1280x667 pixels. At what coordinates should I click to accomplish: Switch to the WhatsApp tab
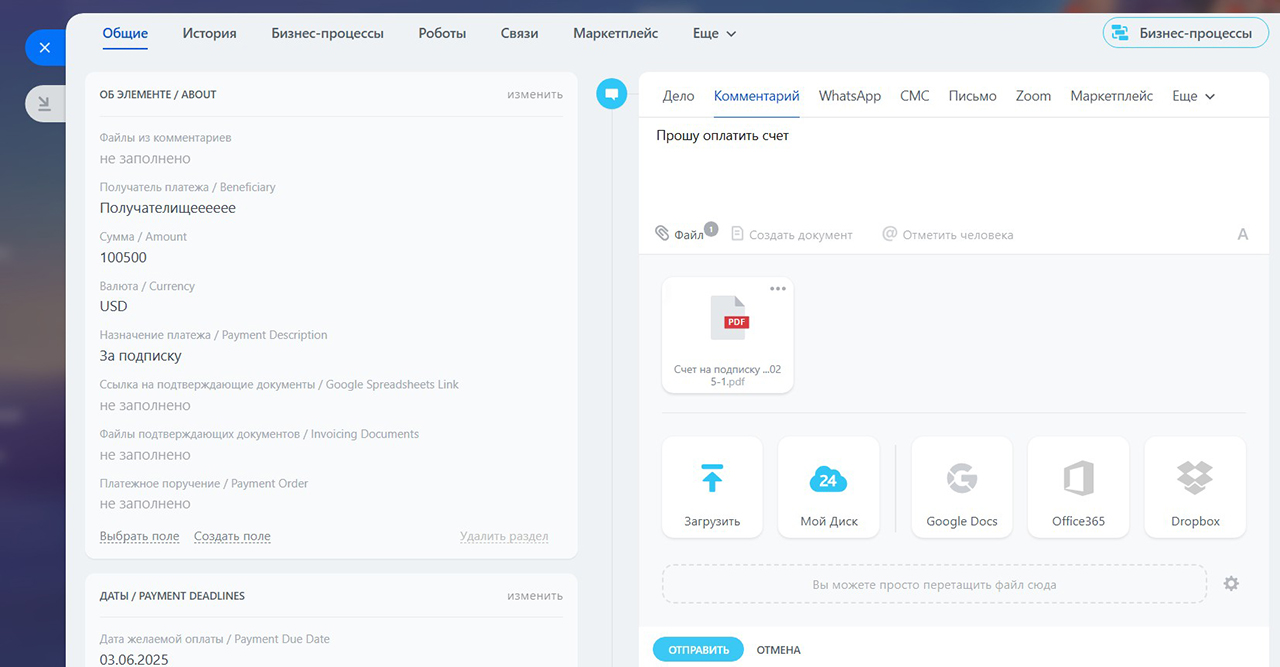pos(849,96)
